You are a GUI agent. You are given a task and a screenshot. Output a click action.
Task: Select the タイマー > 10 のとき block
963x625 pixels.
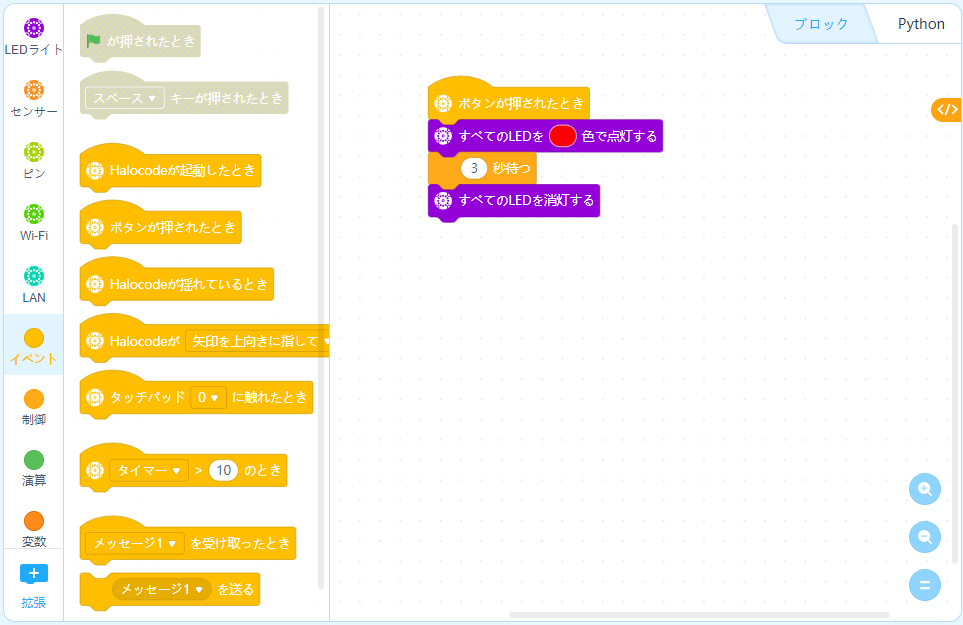coord(183,467)
